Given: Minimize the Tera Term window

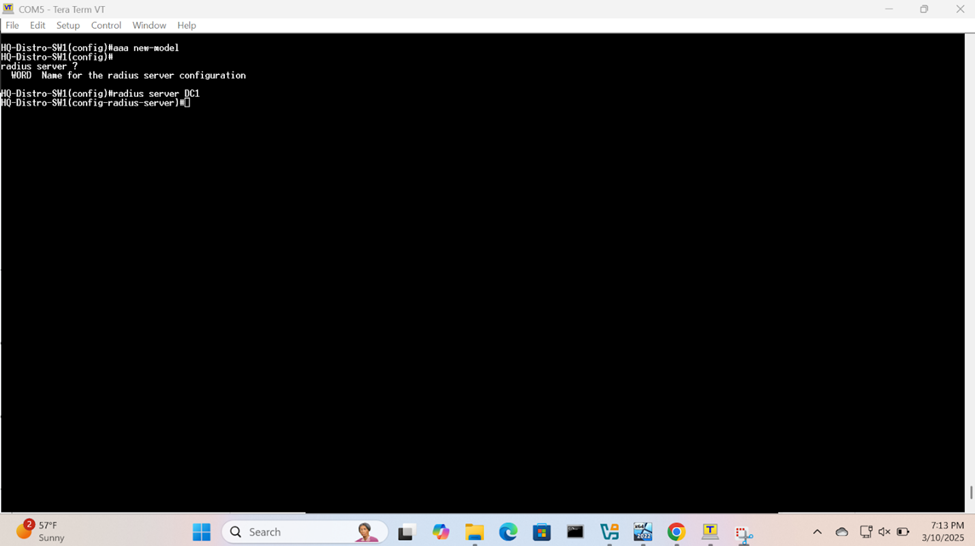Looking at the screenshot, I should pos(889,9).
